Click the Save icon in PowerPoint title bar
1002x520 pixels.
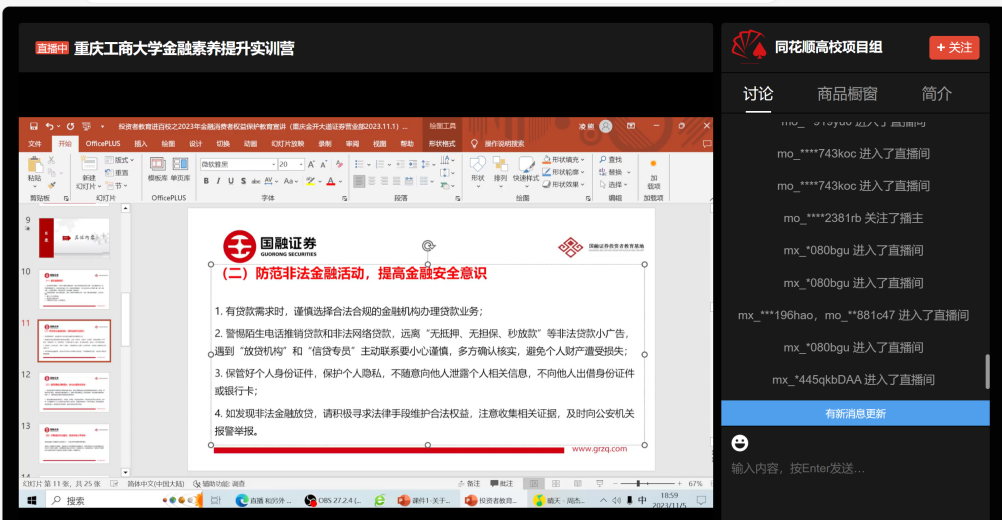(x=33, y=127)
